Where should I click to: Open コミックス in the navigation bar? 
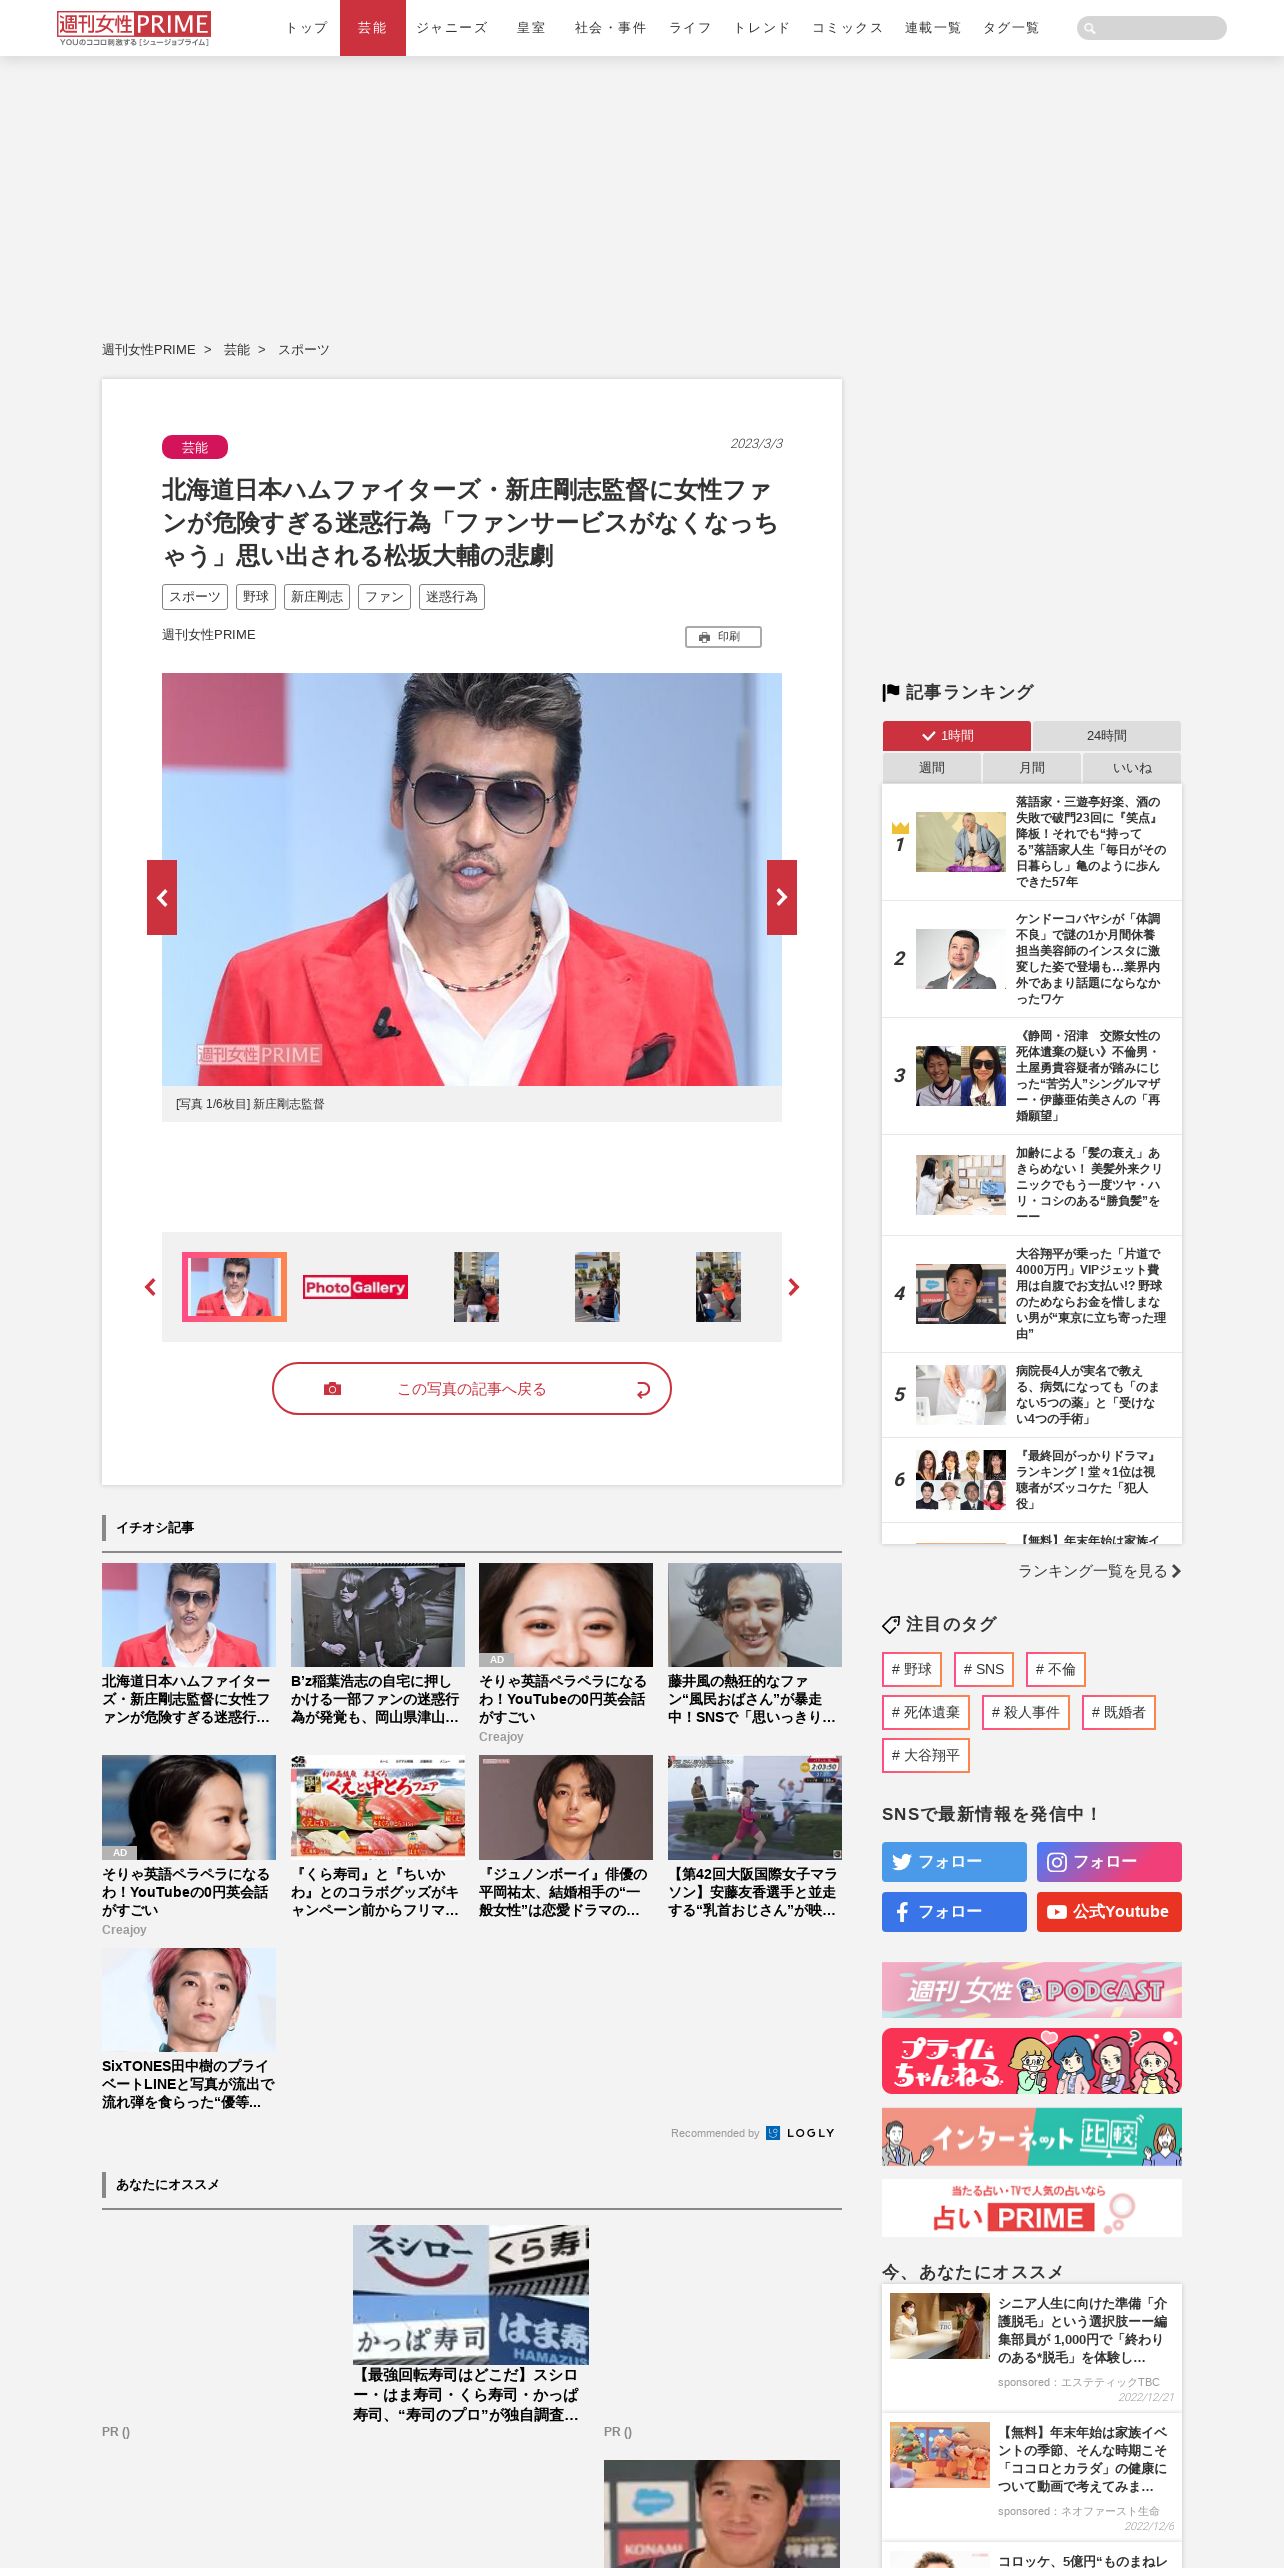(848, 28)
